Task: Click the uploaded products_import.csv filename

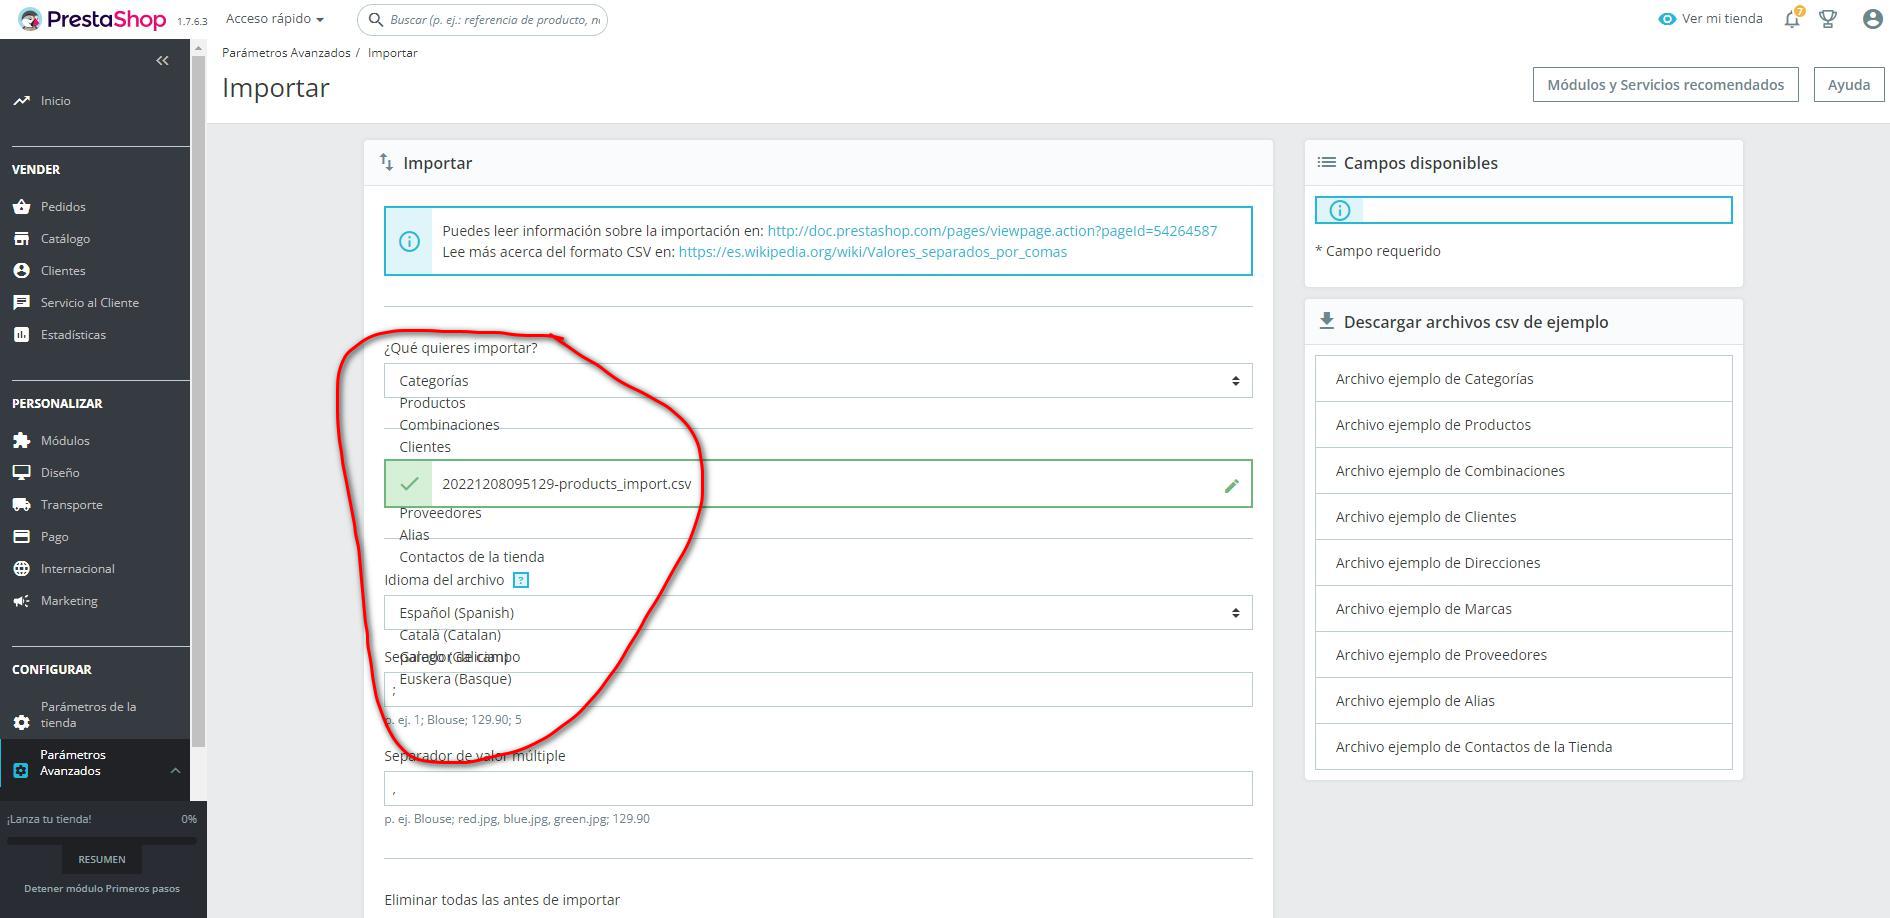Action: point(566,484)
